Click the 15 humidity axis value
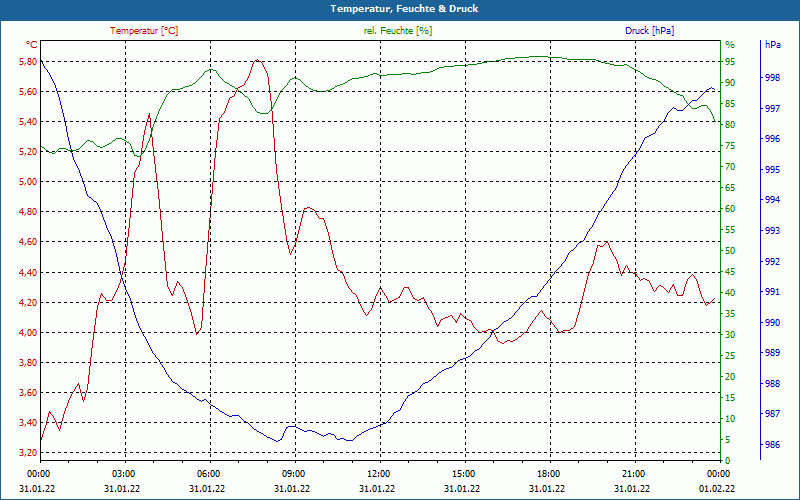 pos(730,398)
